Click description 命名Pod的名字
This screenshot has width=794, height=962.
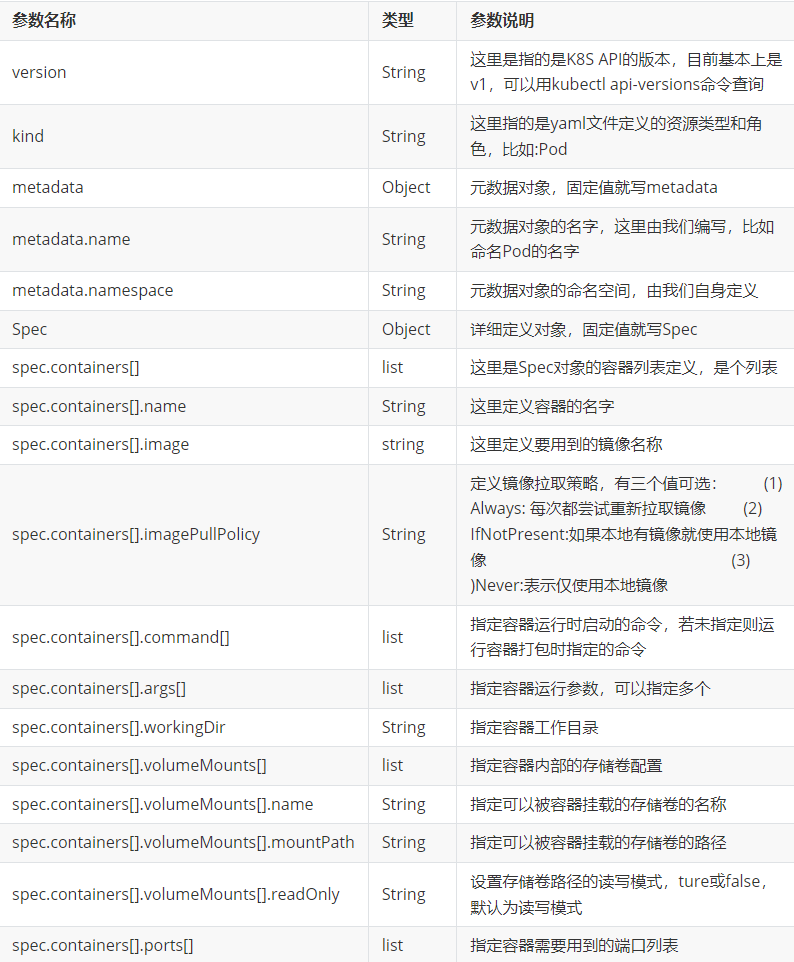click(525, 252)
